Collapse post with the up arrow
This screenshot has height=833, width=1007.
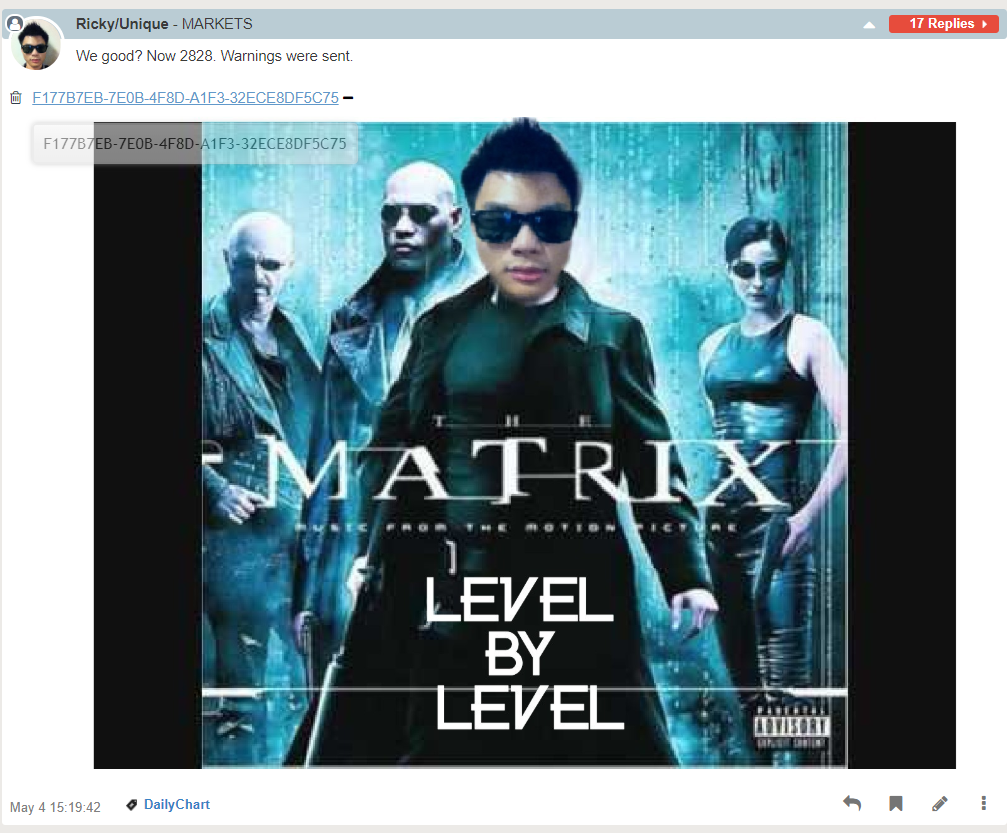tap(869, 25)
